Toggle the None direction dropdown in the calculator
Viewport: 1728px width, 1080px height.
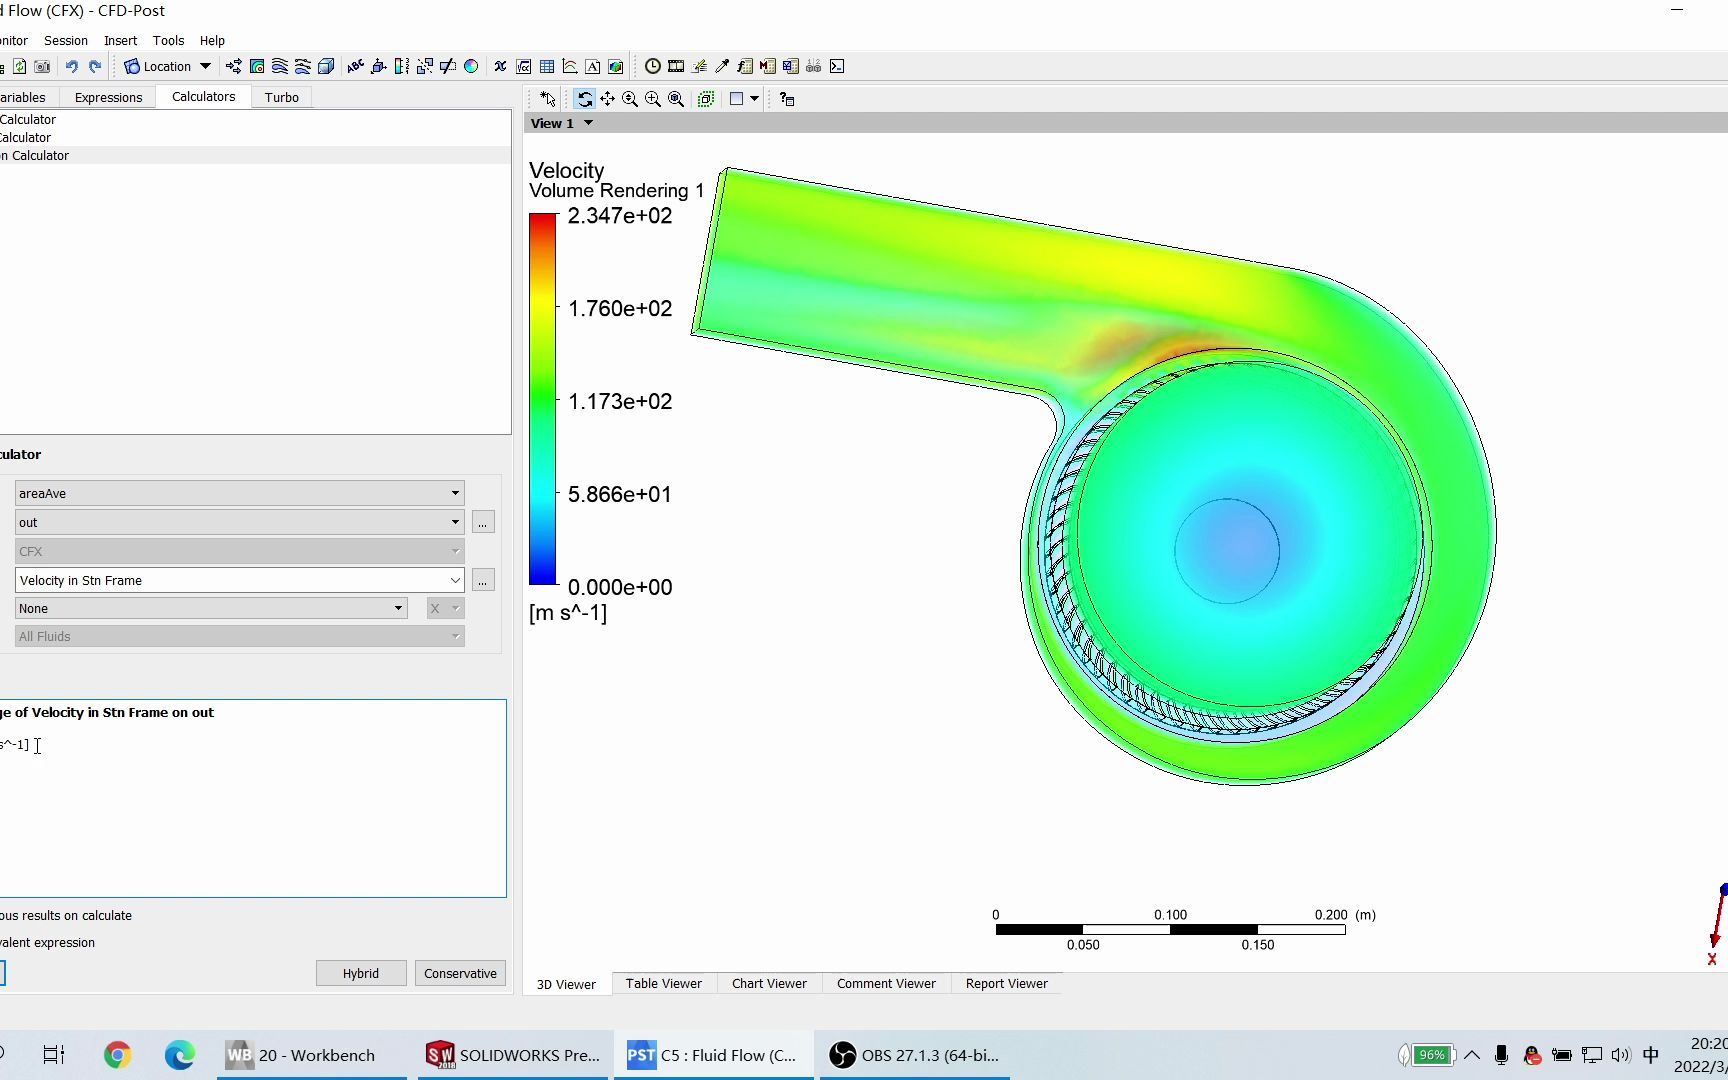(x=397, y=607)
